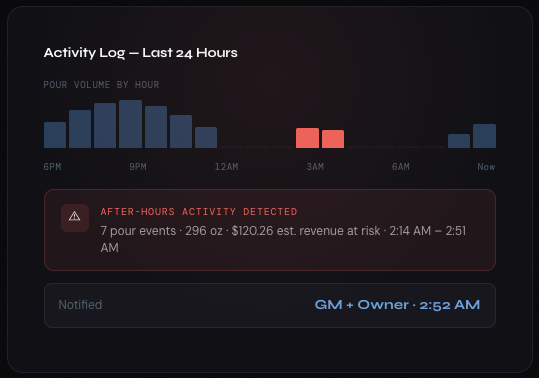The image size is (539, 378).
Task: Click the warning triangle alert icon
Action: tap(75, 218)
